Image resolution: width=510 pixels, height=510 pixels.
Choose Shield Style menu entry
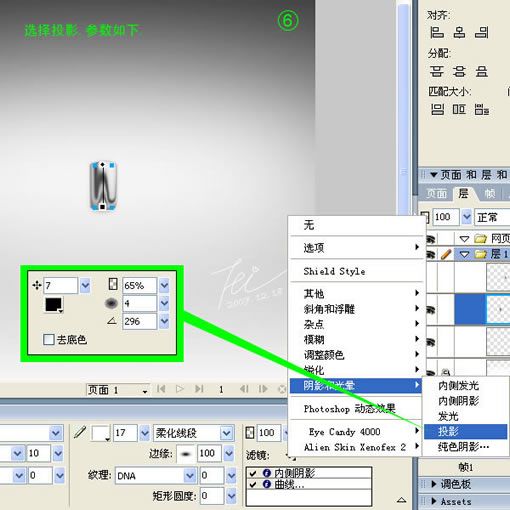pos(357,271)
